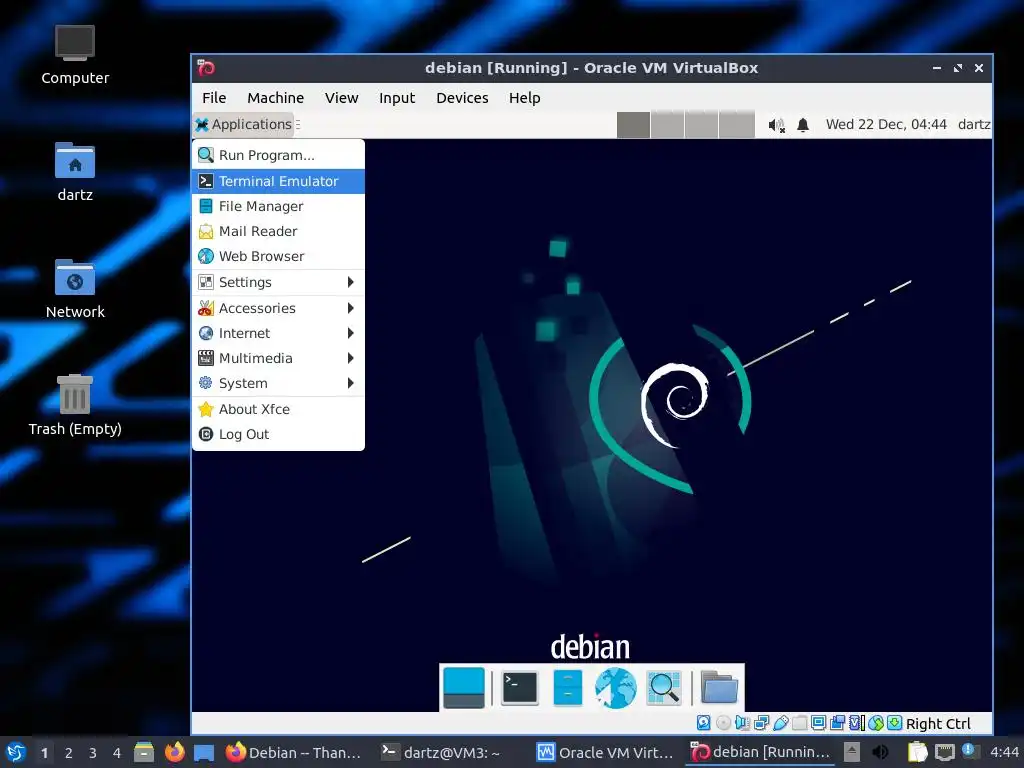This screenshot has width=1024, height=768.
Task: Click Show Desktop icon in guest dock
Action: (x=464, y=688)
